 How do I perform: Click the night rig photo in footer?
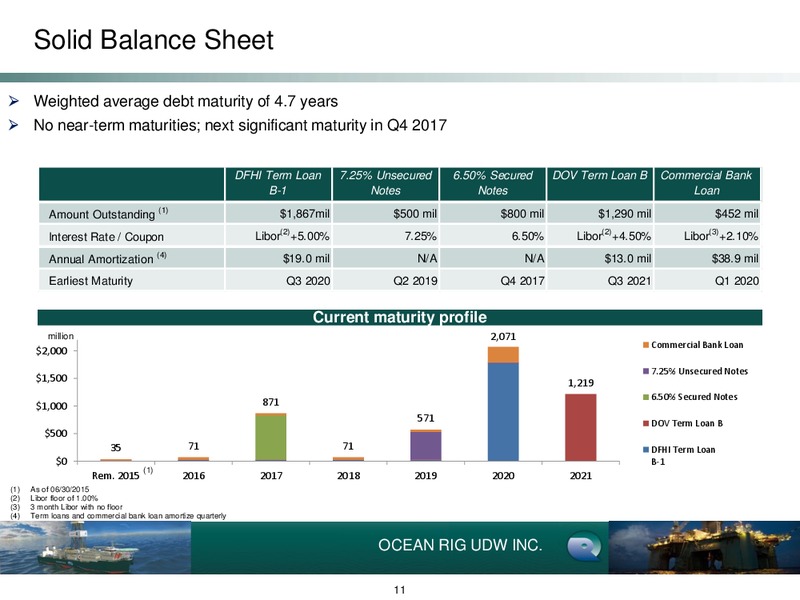point(704,547)
